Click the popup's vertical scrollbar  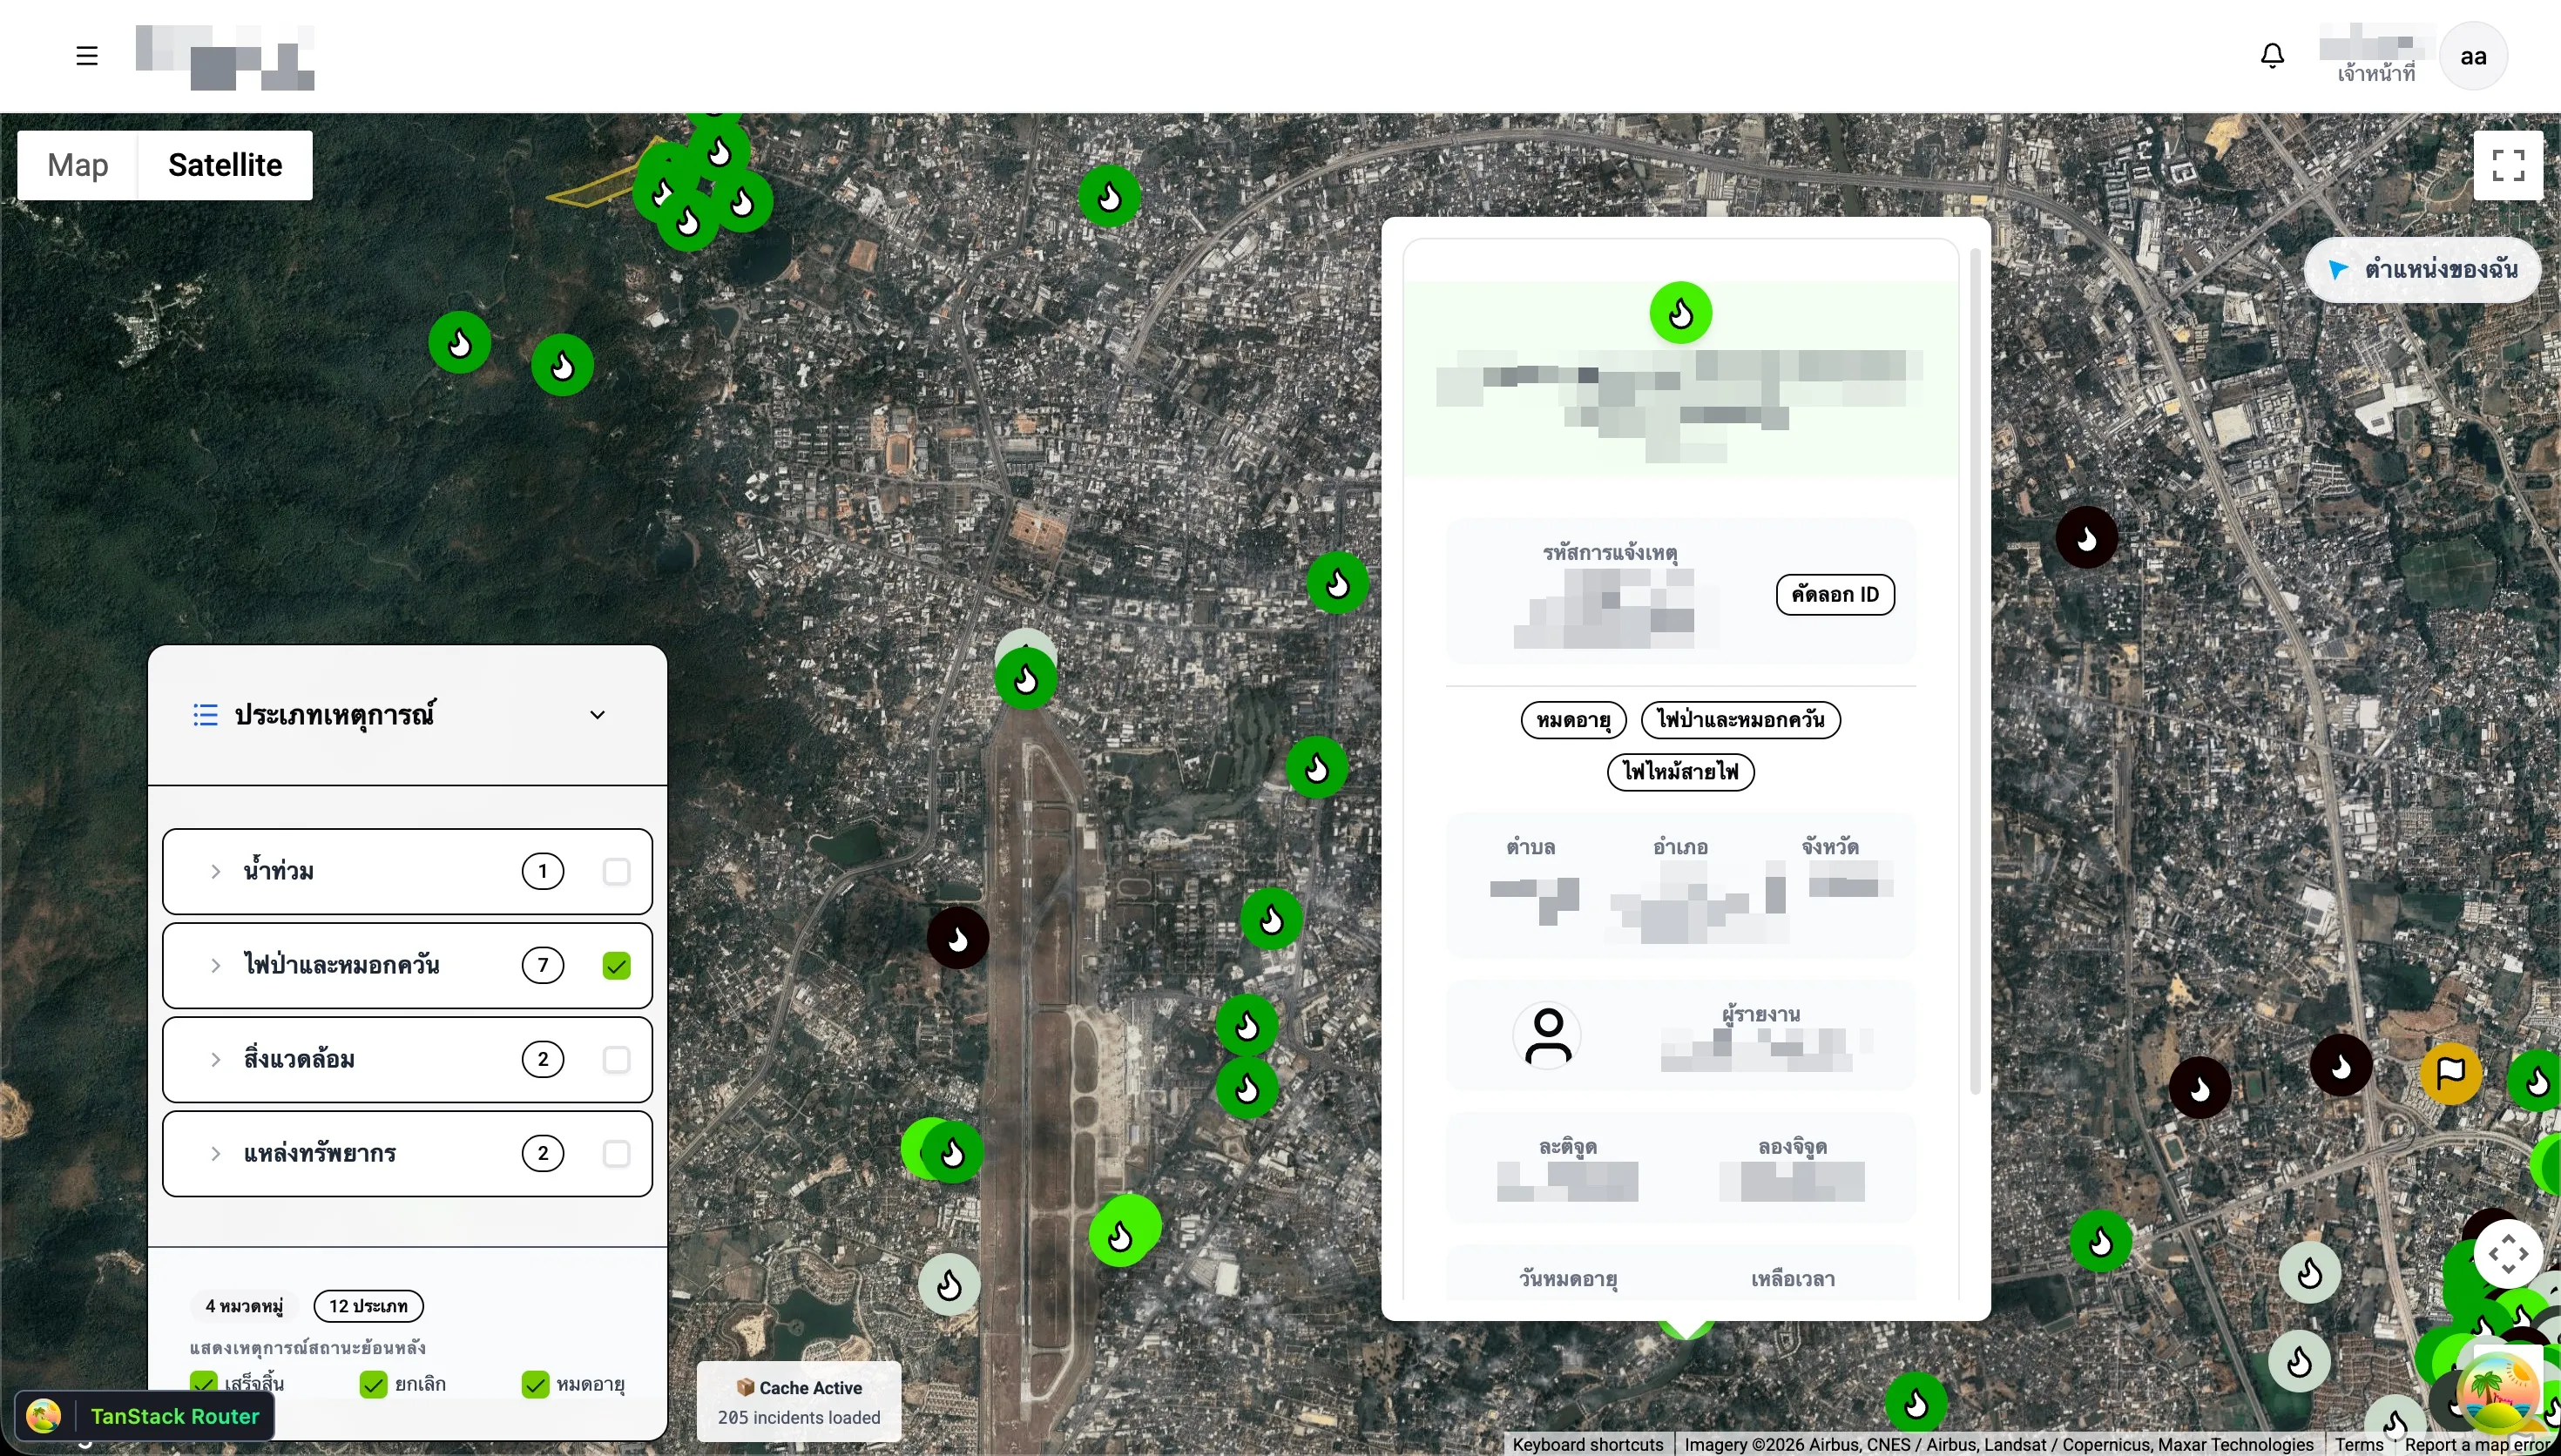click(1974, 670)
